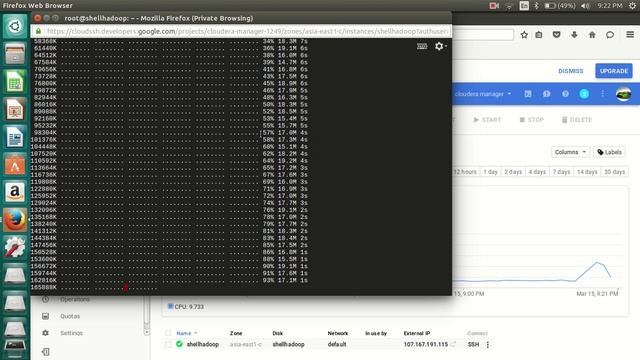Image resolution: width=640 pixels, height=360 pixels.
Task: Open the shellhadoop instance name link
Action: pos(202,344)
